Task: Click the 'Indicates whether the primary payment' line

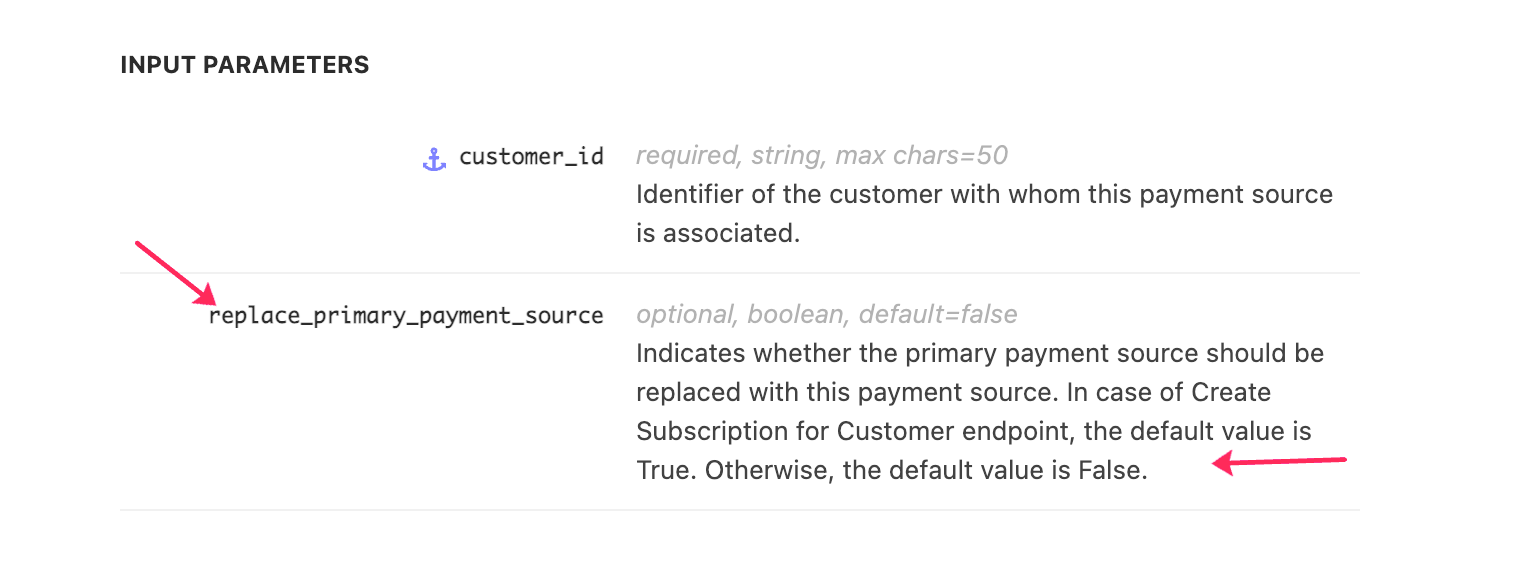Action: click(x=980, y=354)
